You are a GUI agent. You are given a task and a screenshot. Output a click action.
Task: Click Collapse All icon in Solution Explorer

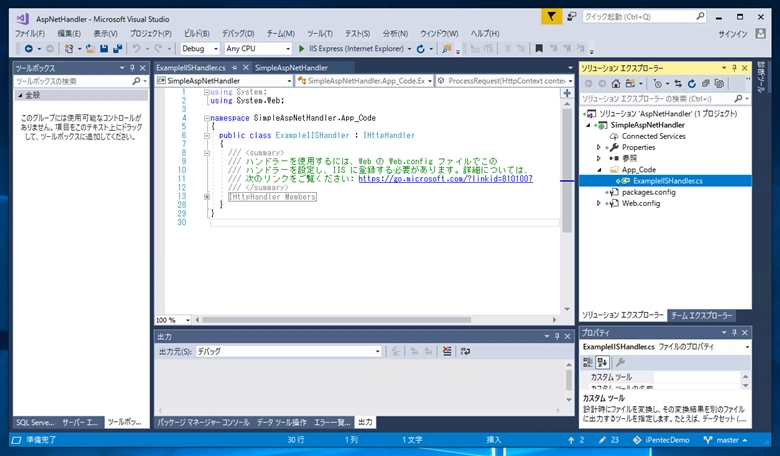pos(705,84)
